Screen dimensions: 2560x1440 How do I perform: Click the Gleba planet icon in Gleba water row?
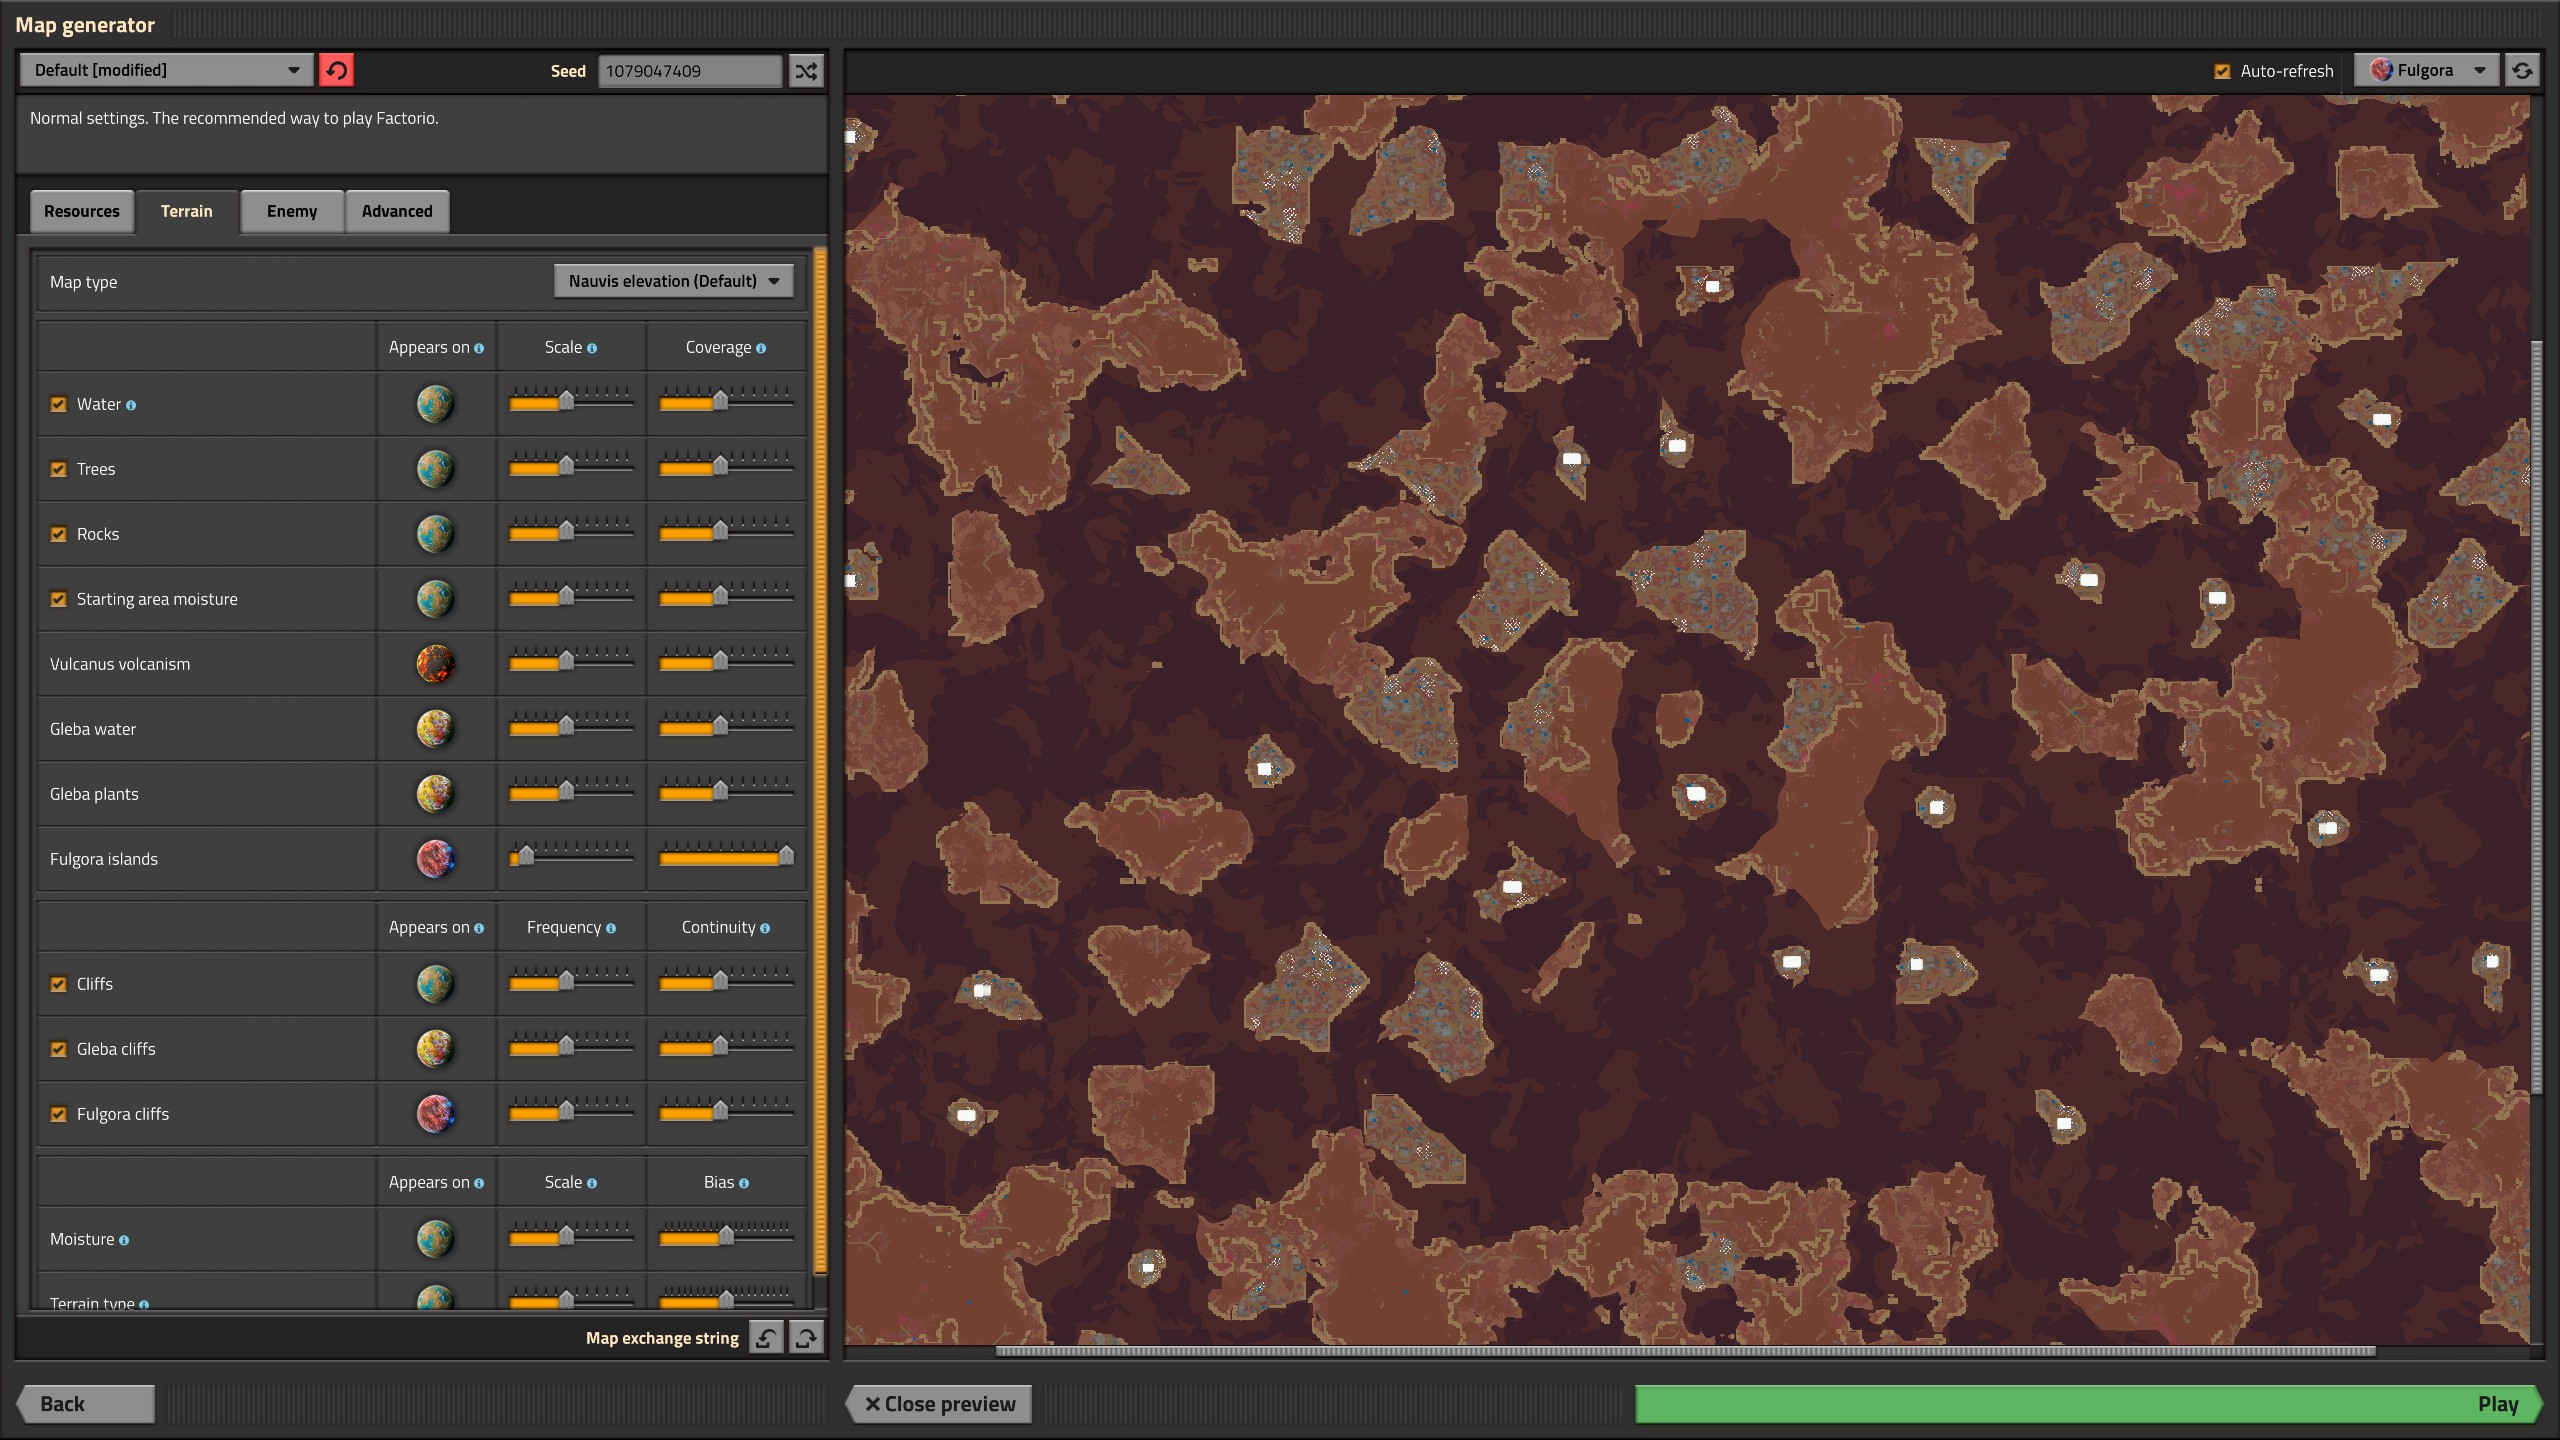[435, 729]
